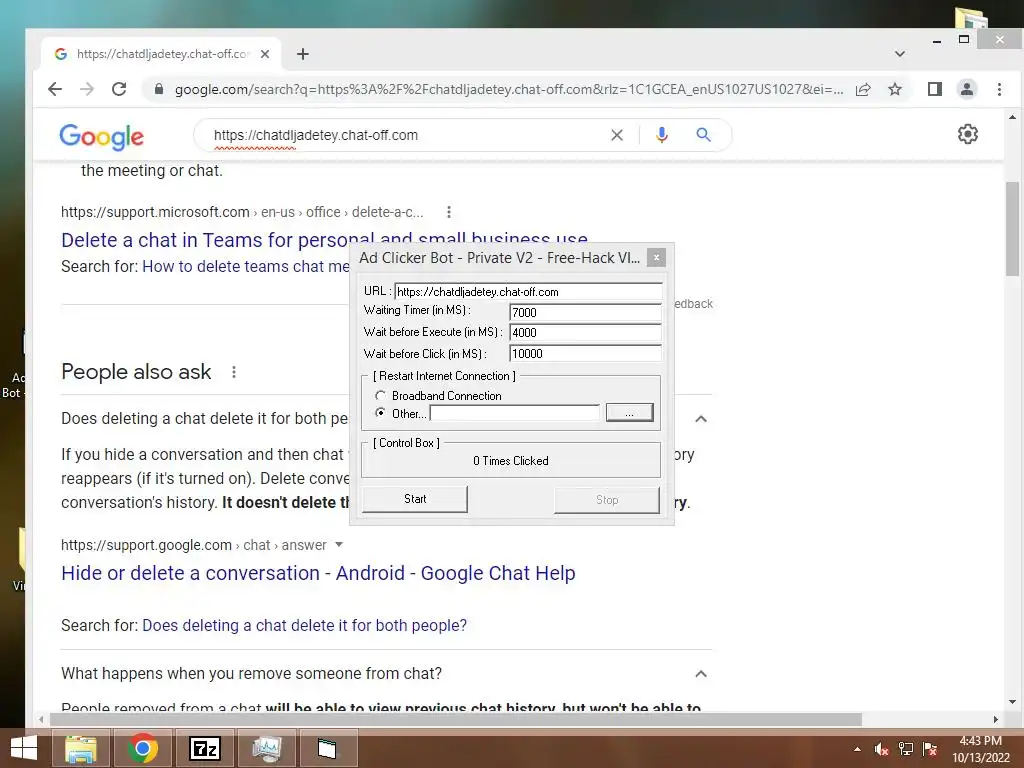Click '0 Times Clicked' counter text
This screenshot has height=768, width=1024.
511,461
